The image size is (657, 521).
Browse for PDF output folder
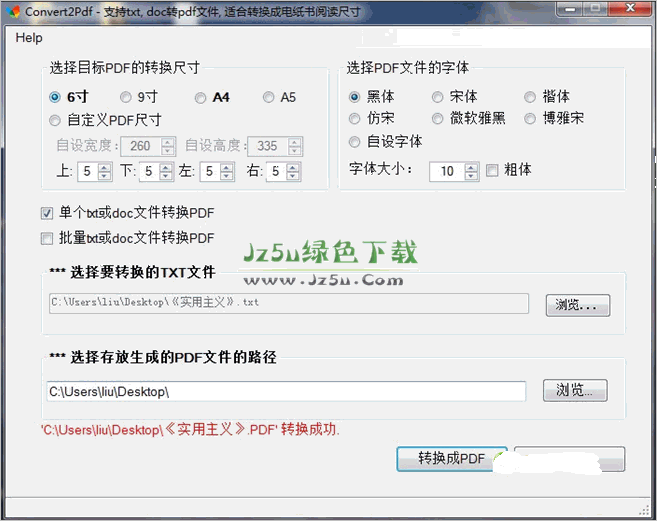(x=575, y=390)
